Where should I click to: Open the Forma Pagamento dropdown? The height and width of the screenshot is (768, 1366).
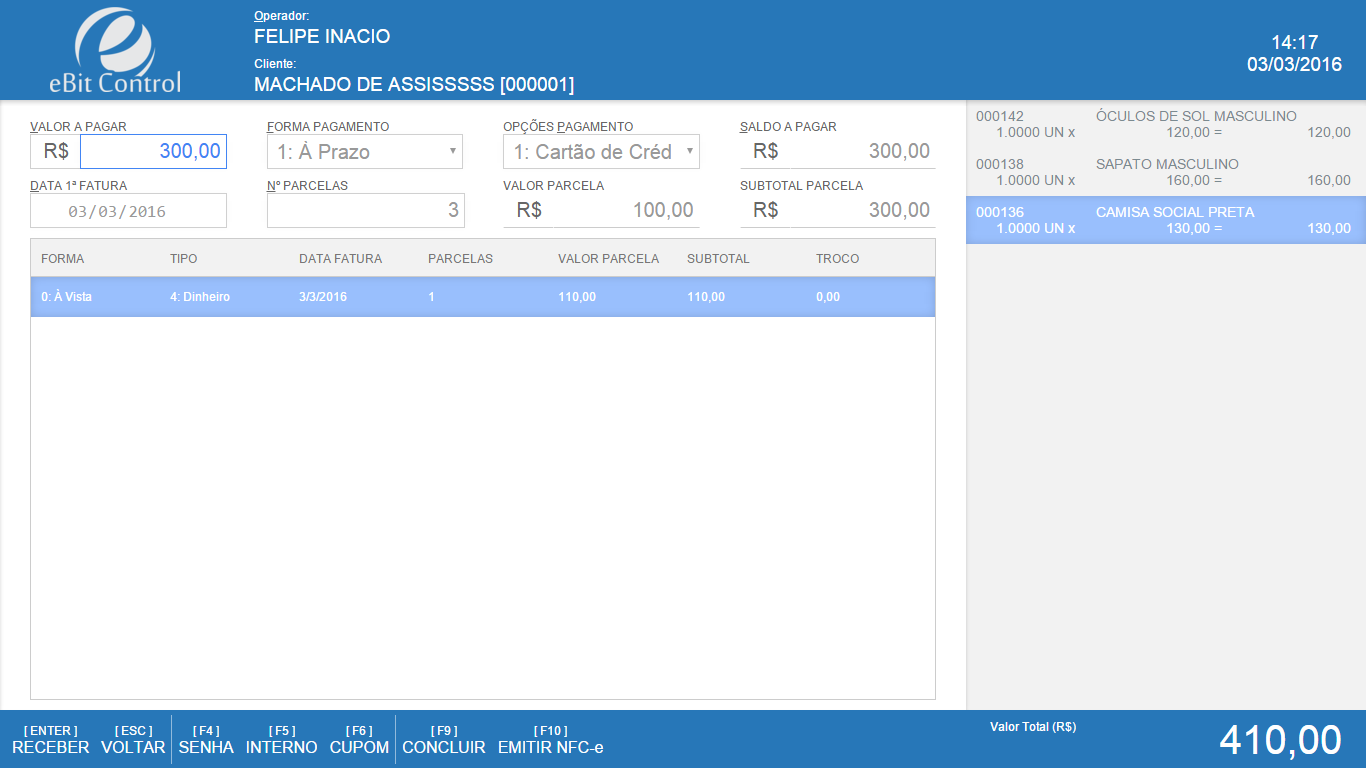click(x=365, y=152)
